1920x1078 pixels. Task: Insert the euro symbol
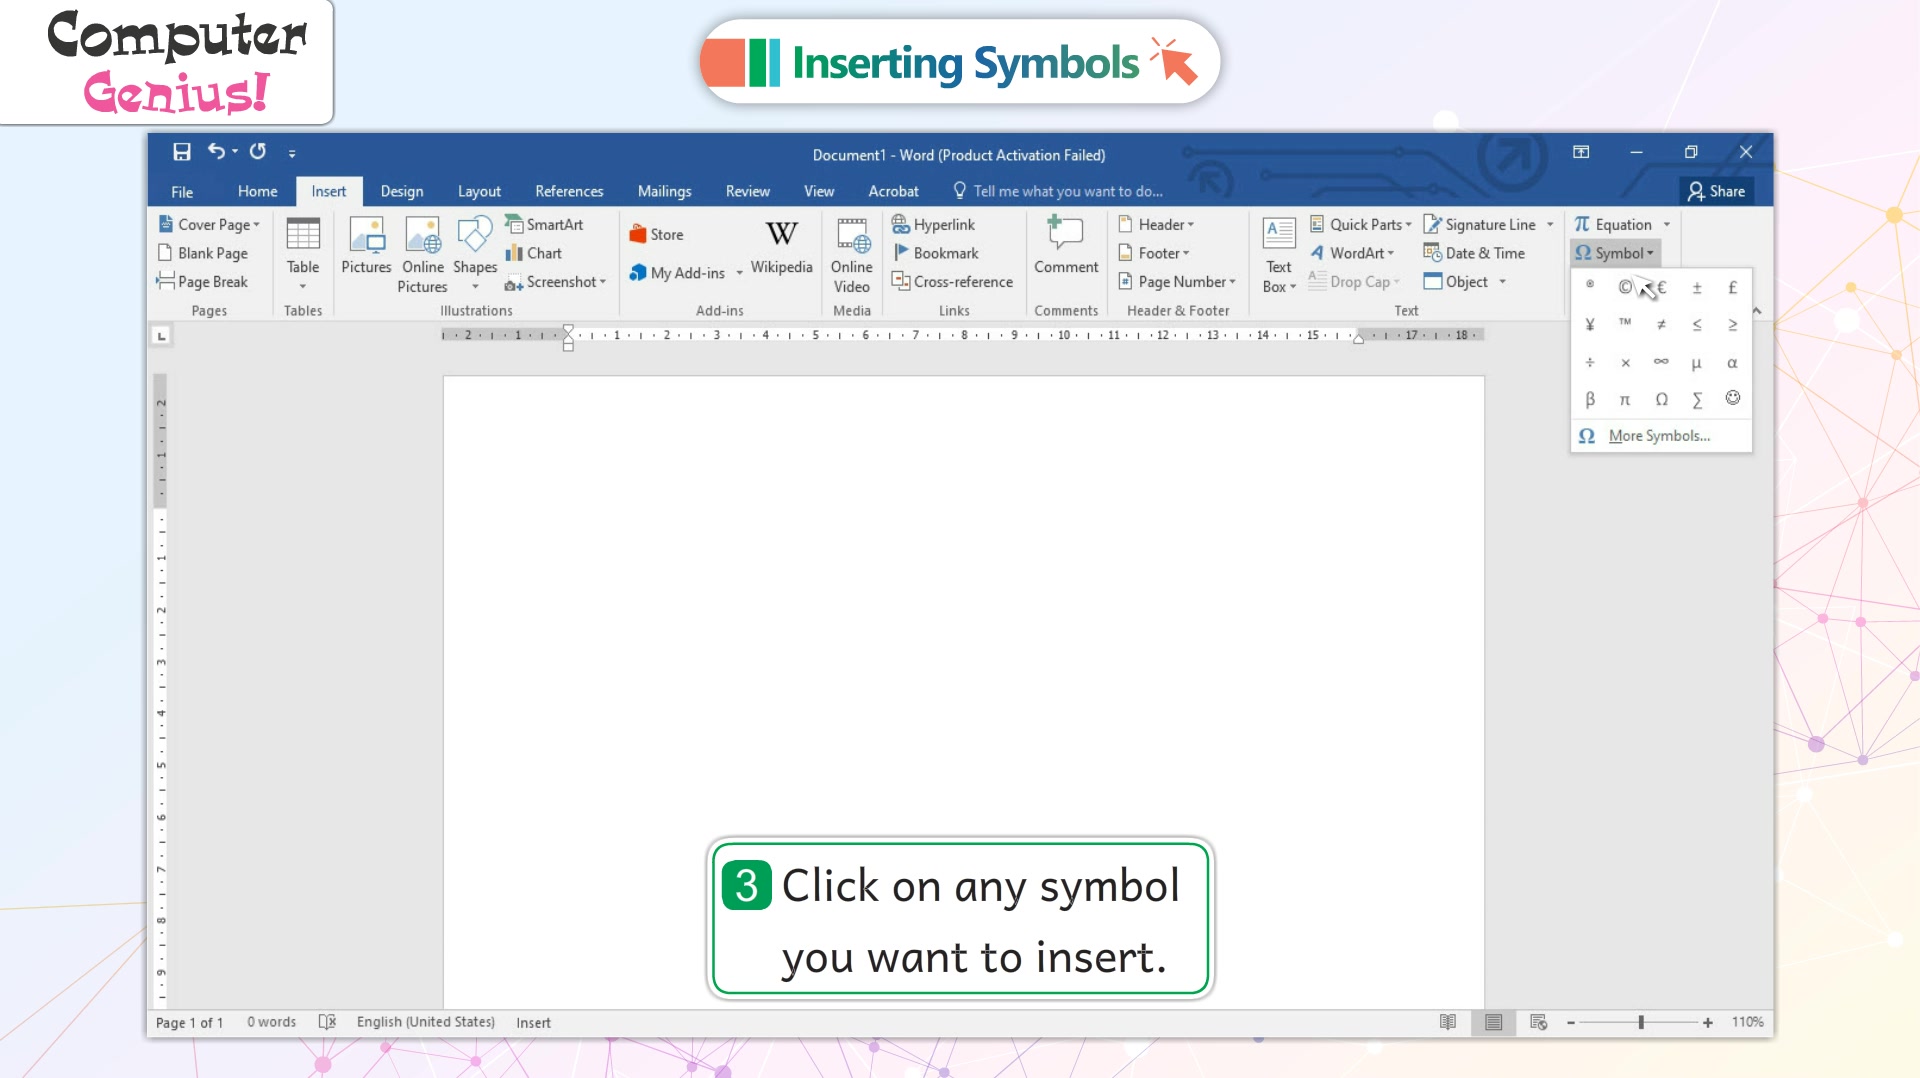1662,287
